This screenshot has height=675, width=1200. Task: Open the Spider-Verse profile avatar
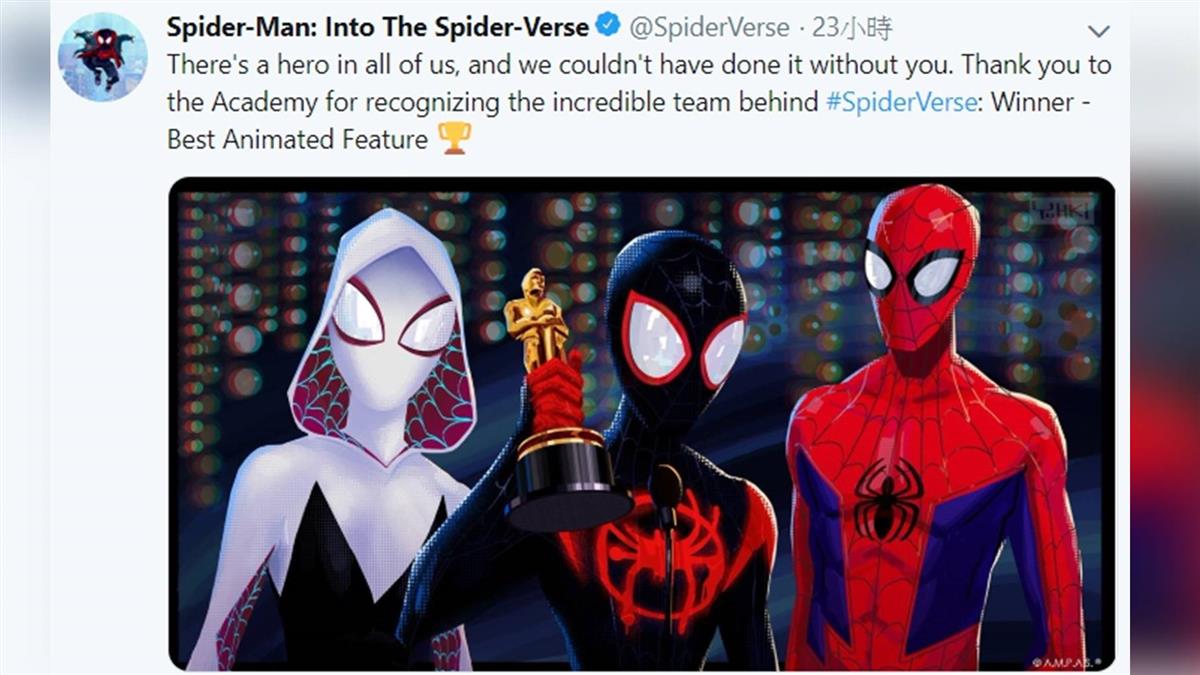coord(103,57)
